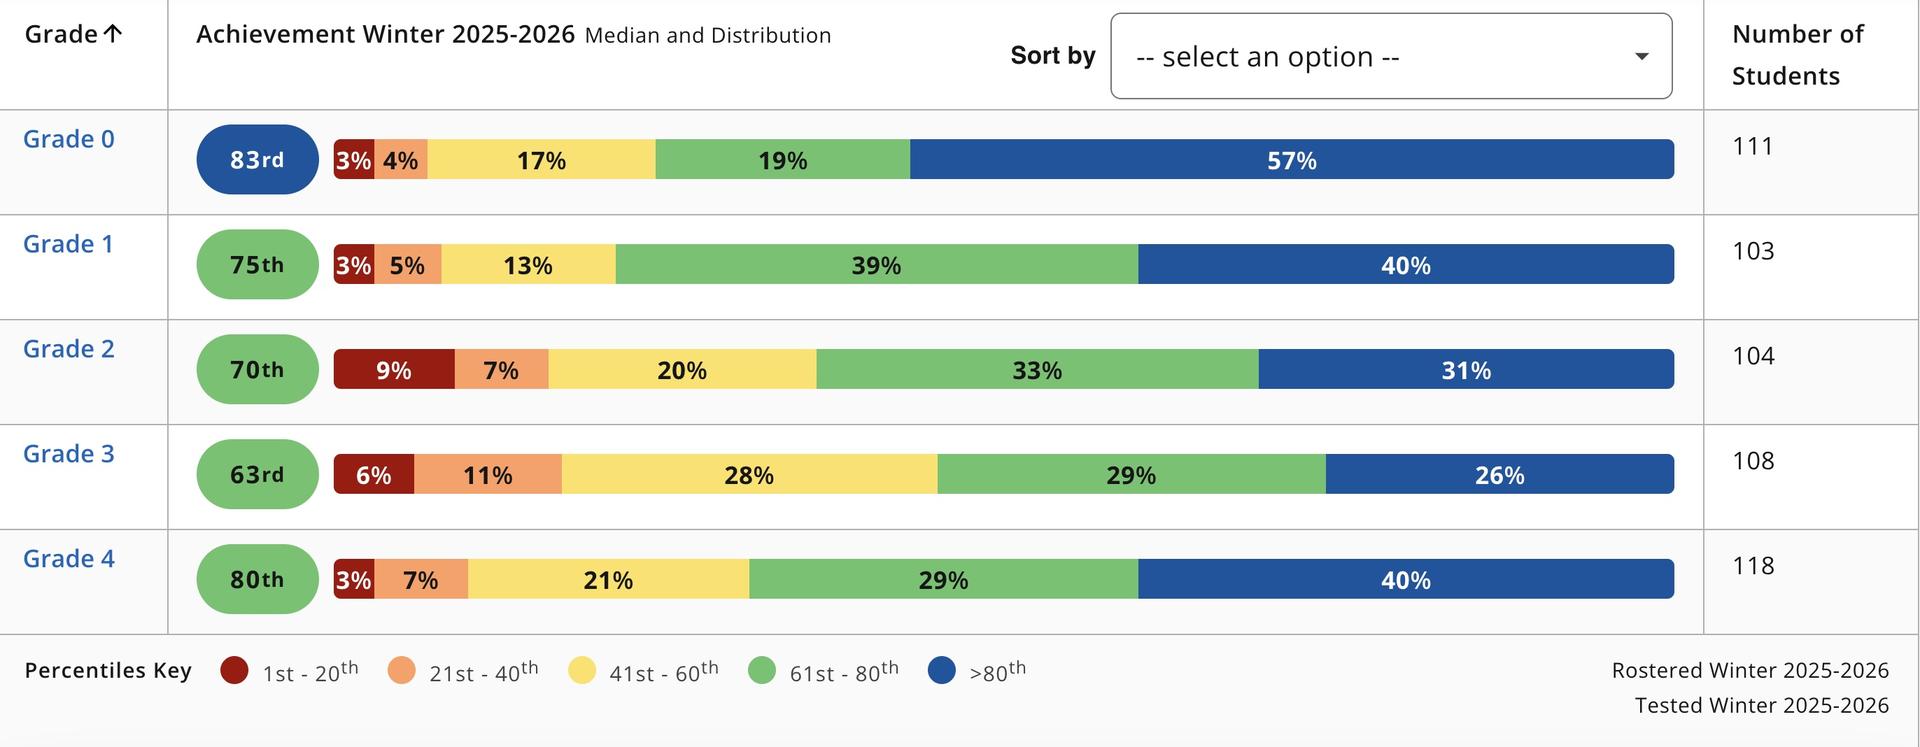Open Grade 4 results
This screenshot has height=747, width=1920.
coord(69,559)
